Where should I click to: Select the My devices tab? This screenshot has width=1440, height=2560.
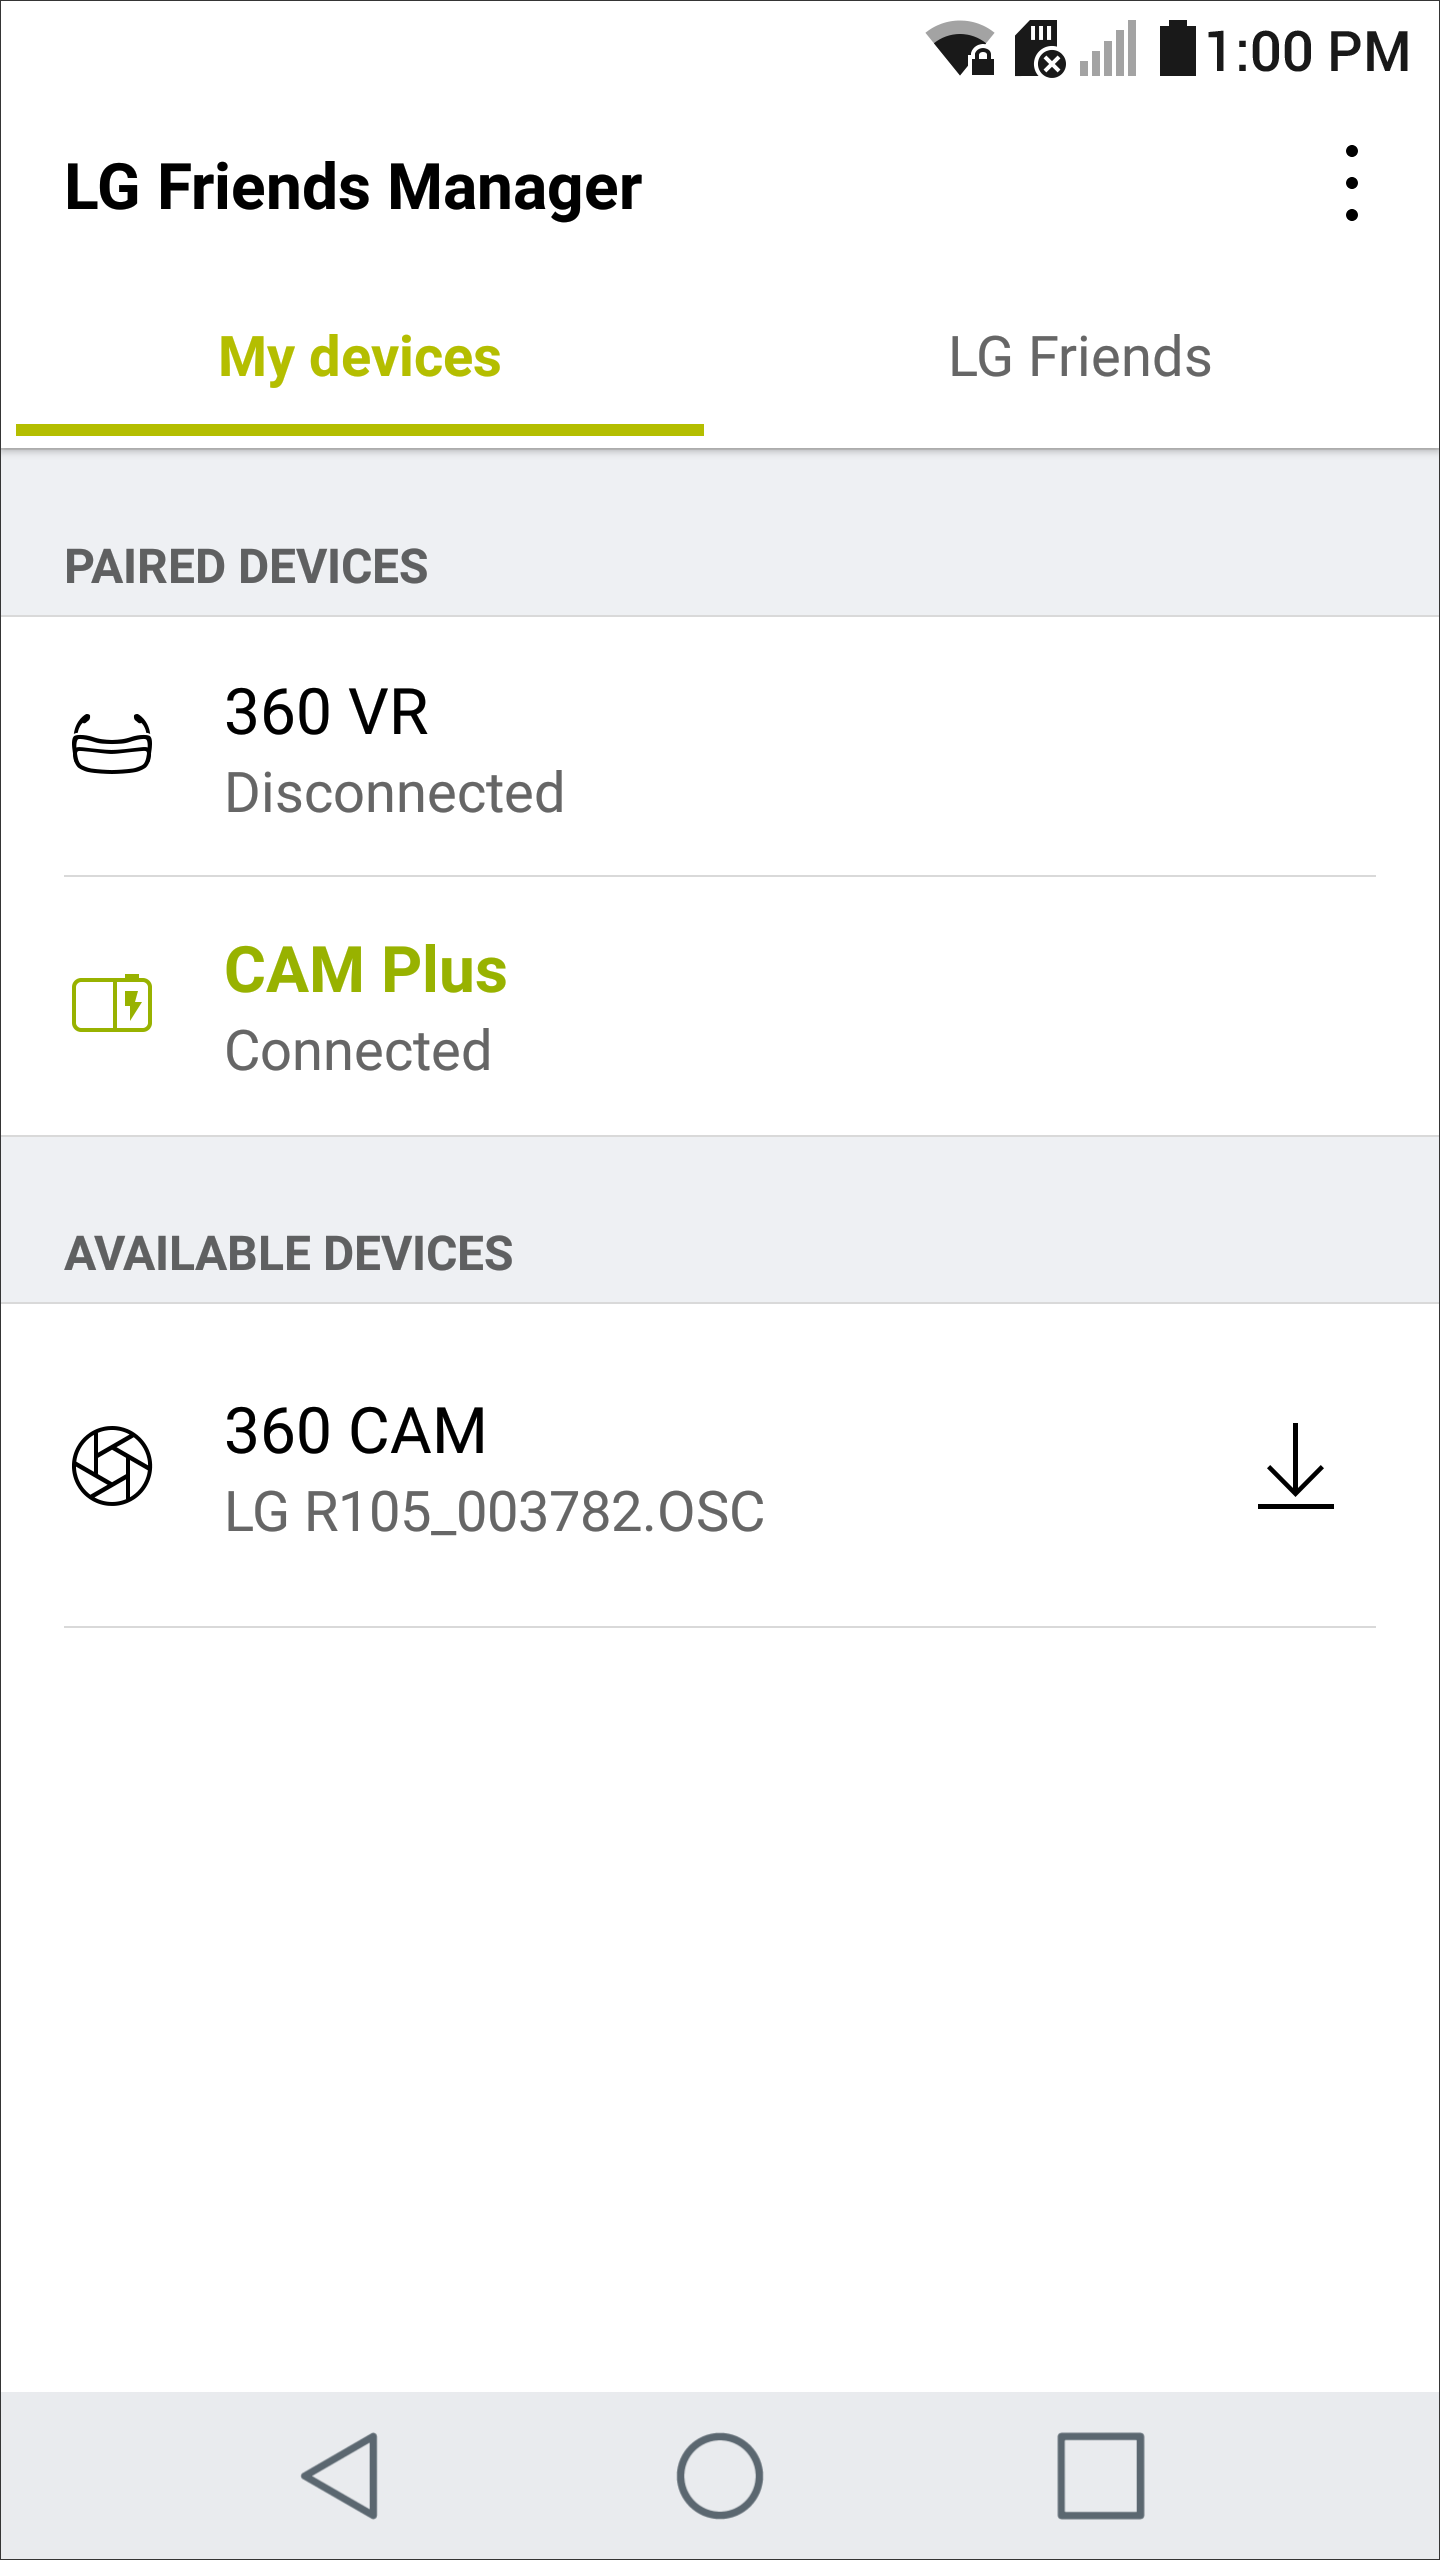[360, 358]
